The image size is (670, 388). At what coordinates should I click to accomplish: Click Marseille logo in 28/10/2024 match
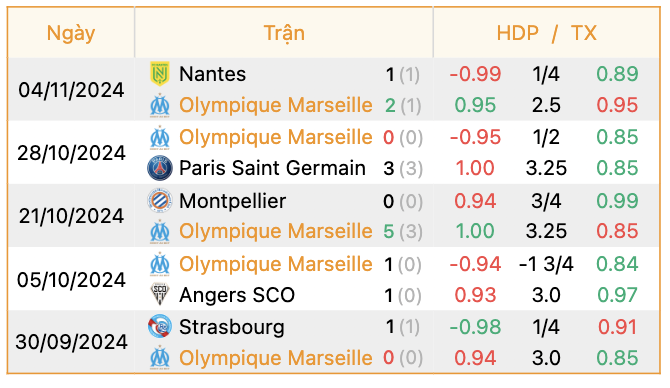coord(160,137)
